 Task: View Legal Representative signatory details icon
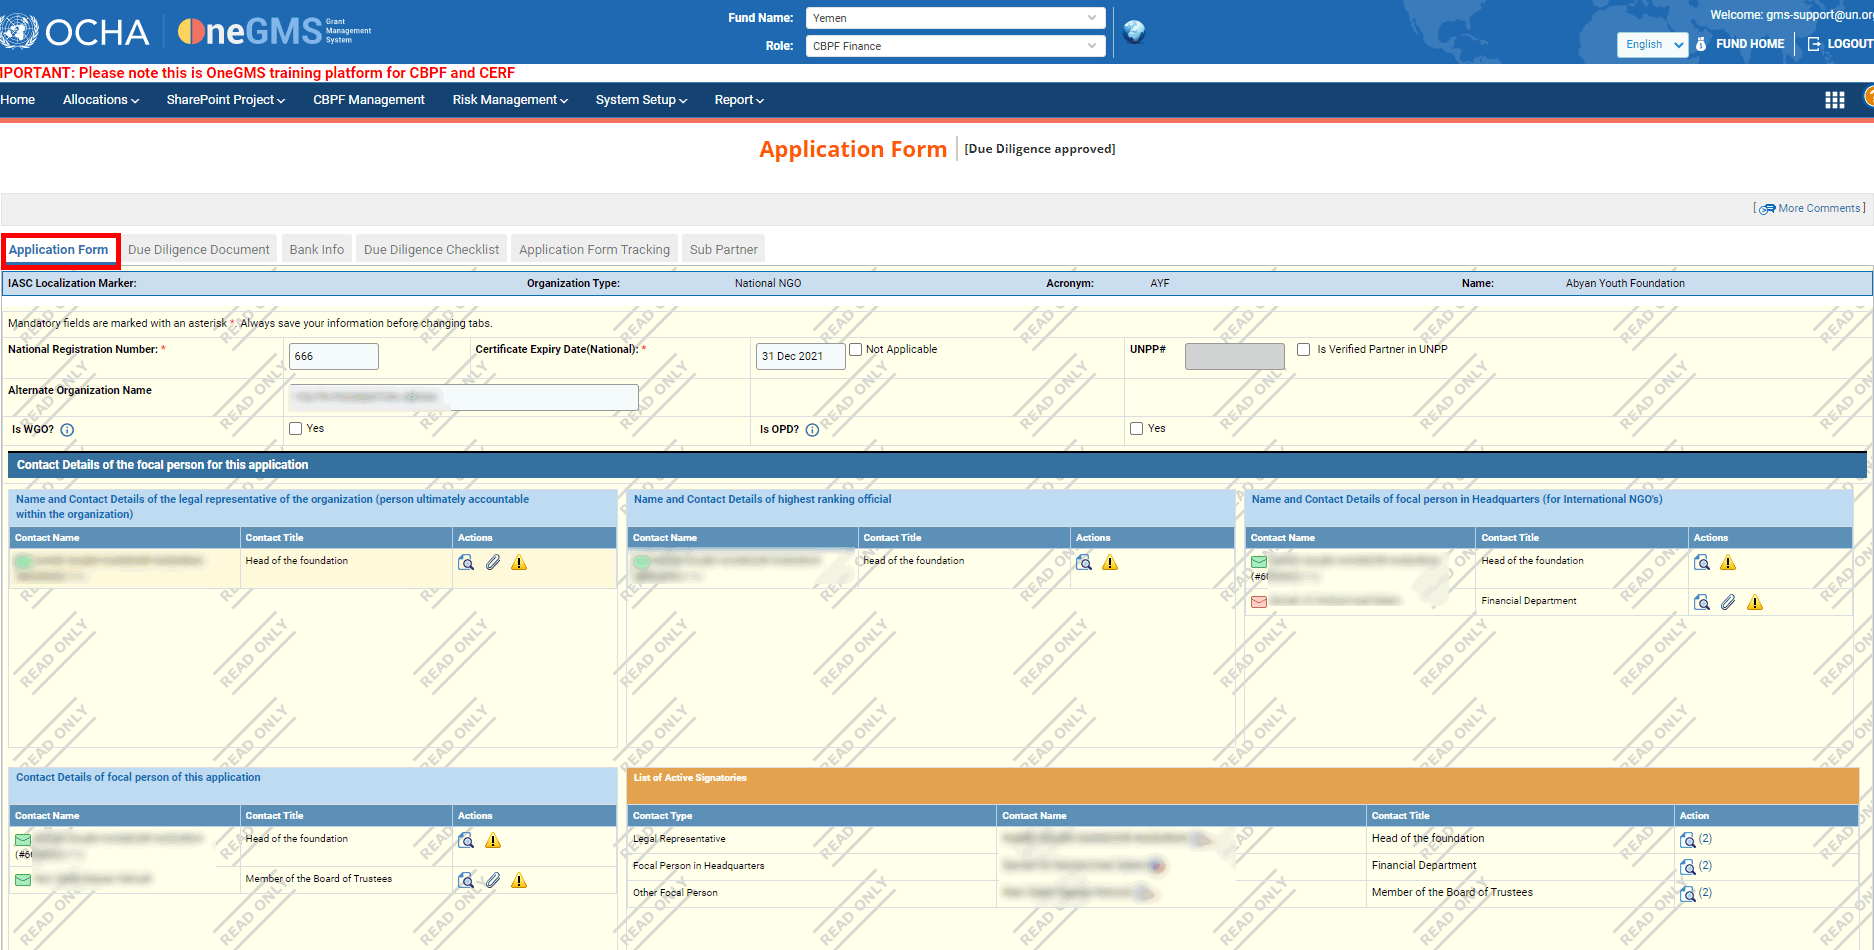(x=1688, y=840)
